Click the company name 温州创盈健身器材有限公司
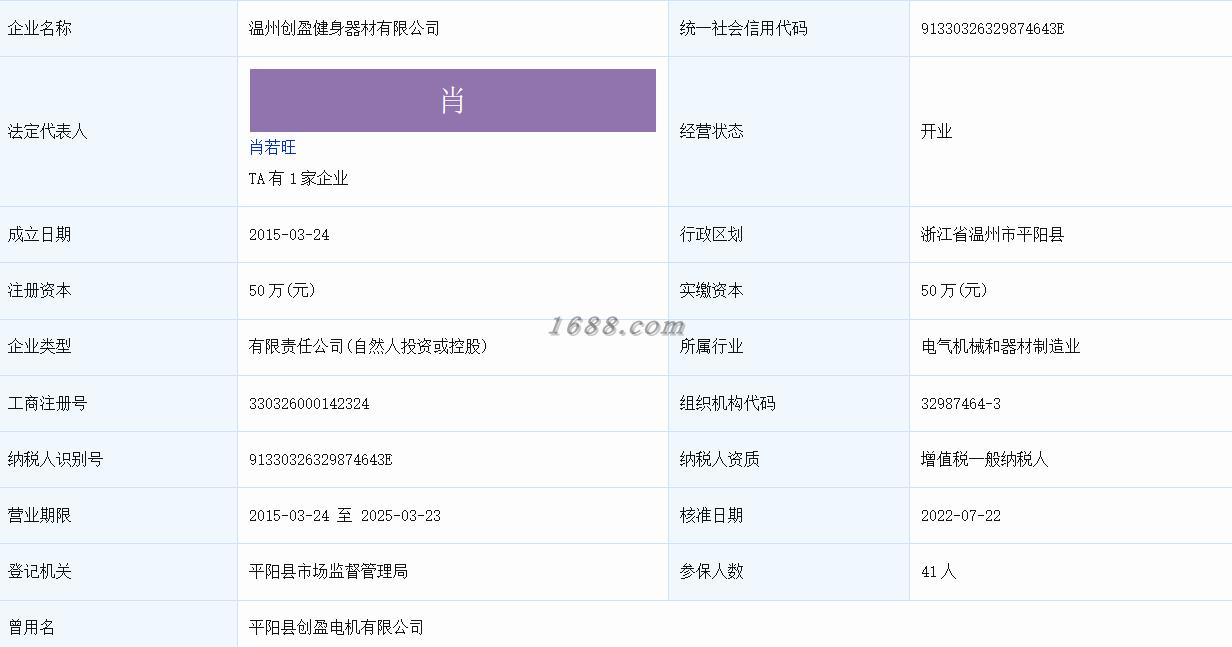The height and width of the screenshot is (647, 1232). [344, 29]
